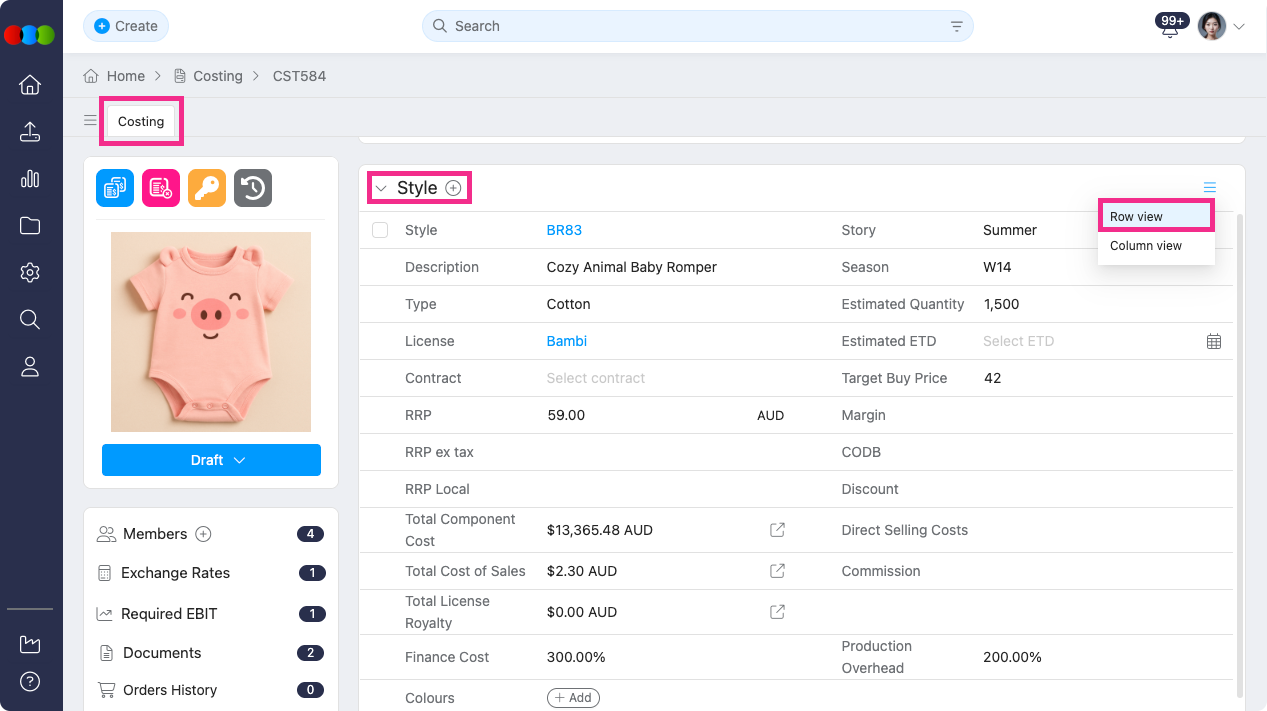Click the Select contract field
Screen dimensions: 1267x711
pos(596,378)
